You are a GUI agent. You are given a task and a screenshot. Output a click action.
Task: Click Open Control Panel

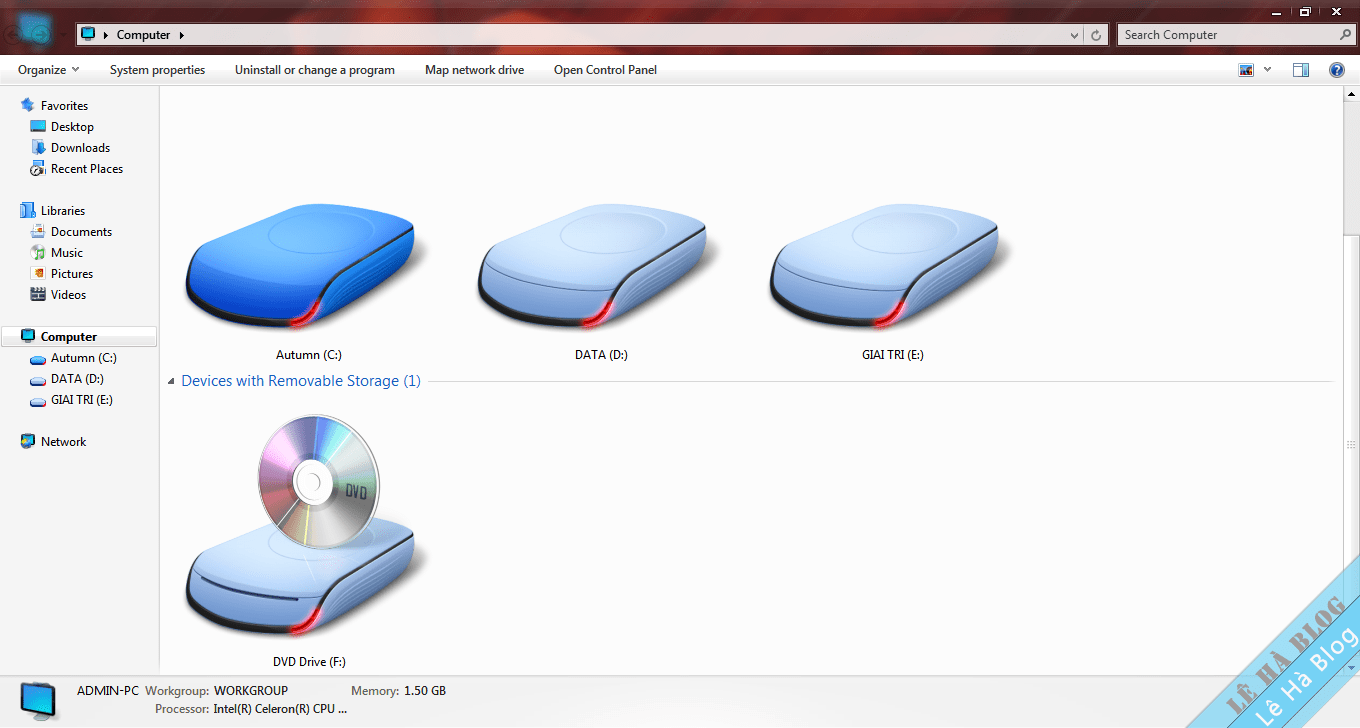pyautogui.click(x=605, y=70)
